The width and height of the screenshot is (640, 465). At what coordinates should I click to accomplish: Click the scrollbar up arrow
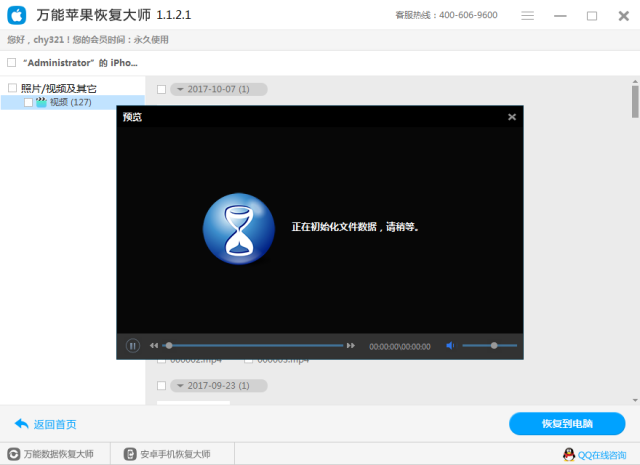pos(635,81)
